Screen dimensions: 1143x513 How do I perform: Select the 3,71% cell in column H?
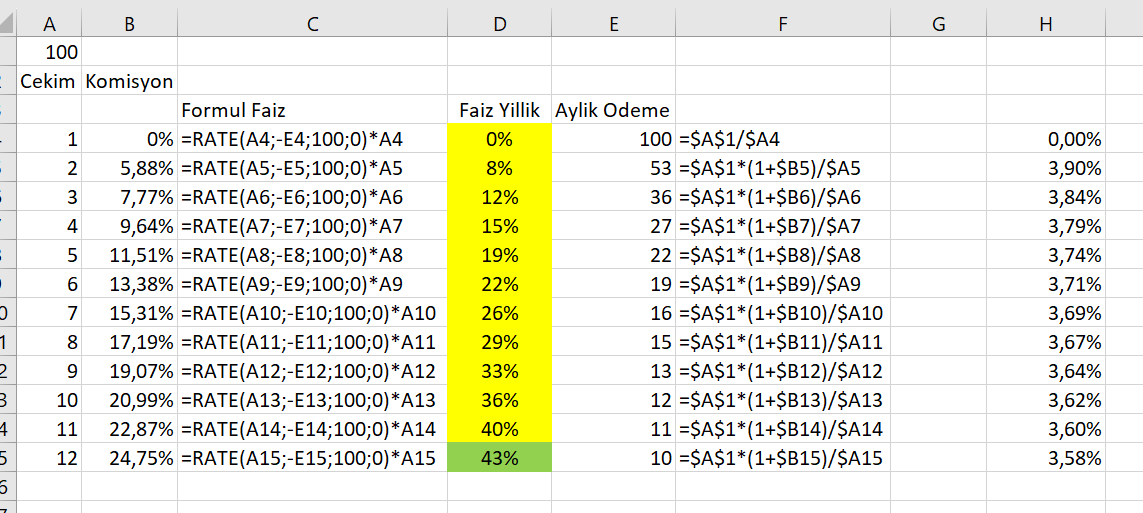[1046, 284]
